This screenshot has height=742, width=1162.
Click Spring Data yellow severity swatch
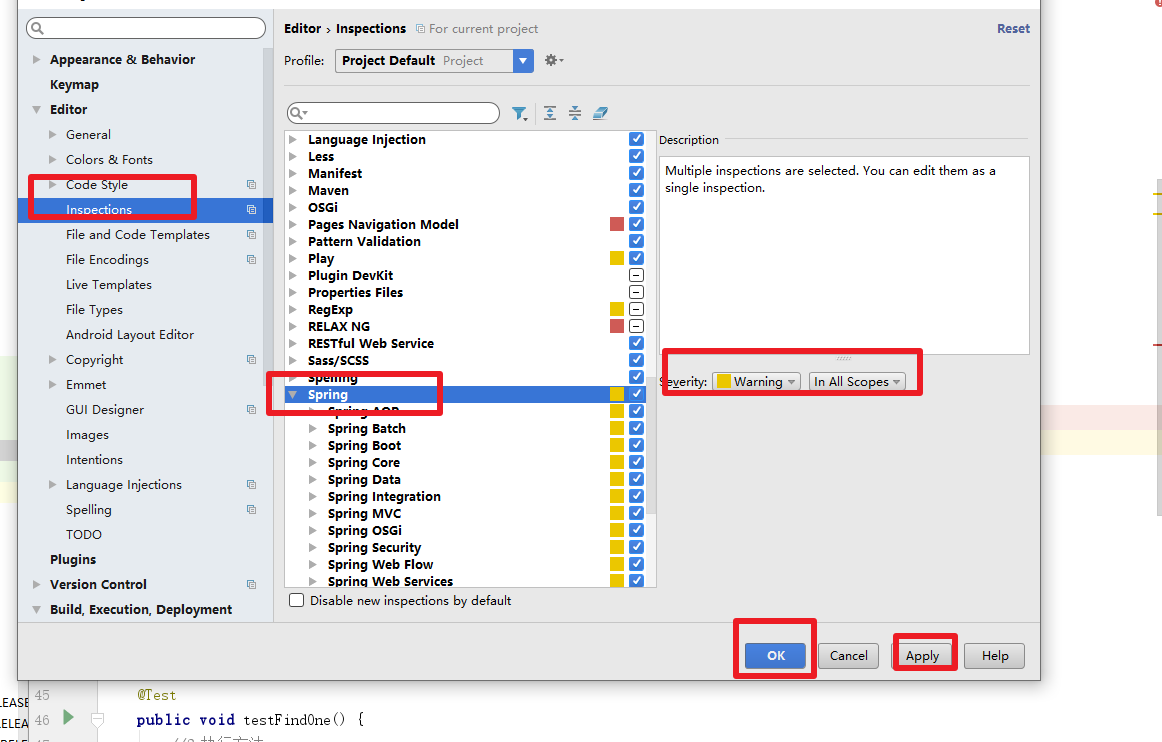(x=617, y=480)
